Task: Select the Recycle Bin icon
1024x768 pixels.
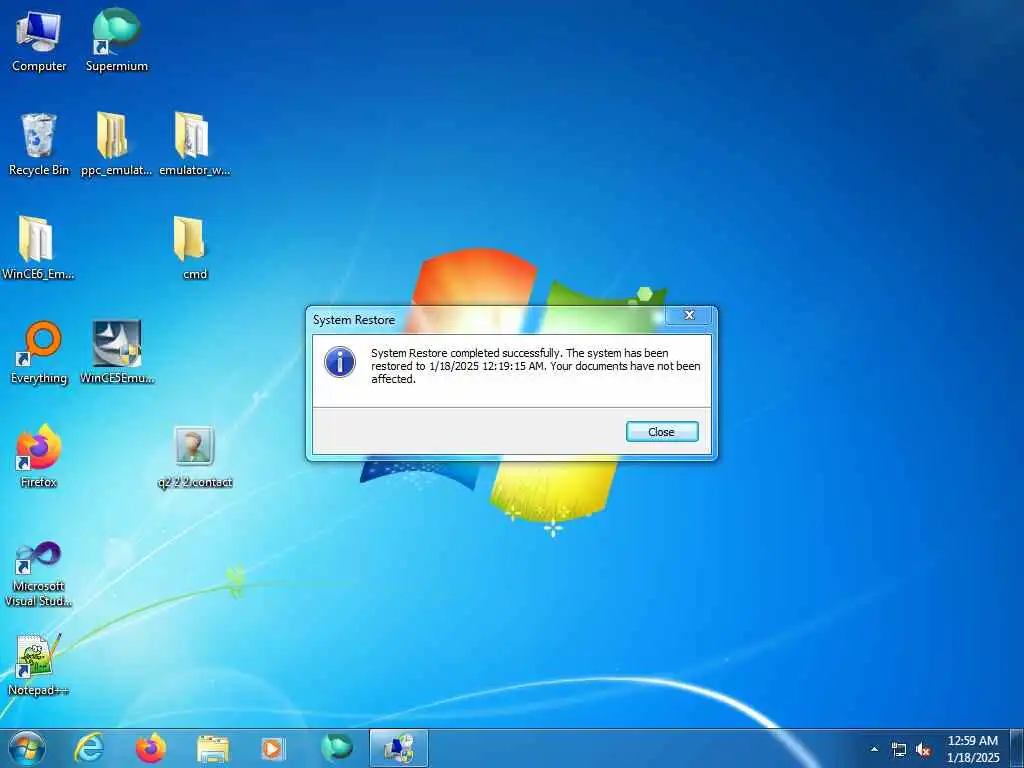Action: (x=39, y=145)
